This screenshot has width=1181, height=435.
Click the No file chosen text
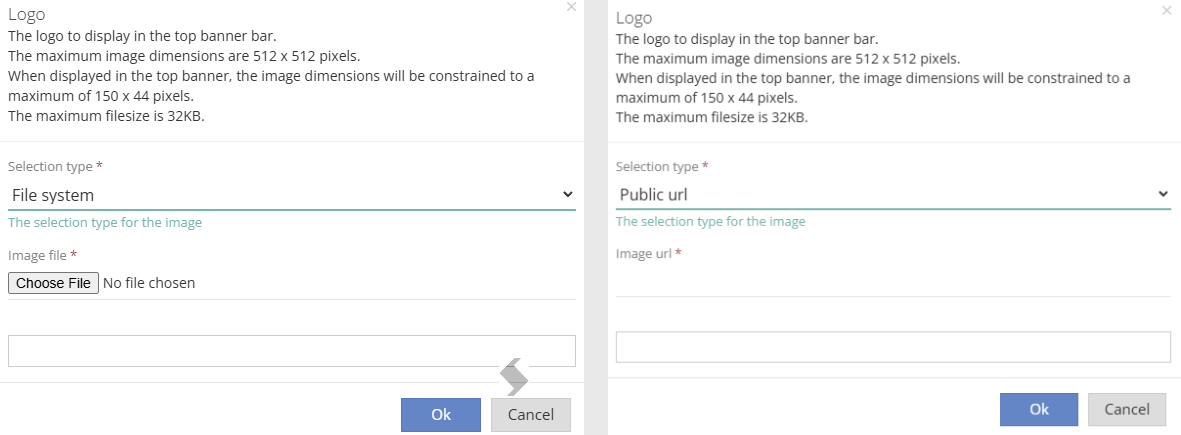[149, 283]
